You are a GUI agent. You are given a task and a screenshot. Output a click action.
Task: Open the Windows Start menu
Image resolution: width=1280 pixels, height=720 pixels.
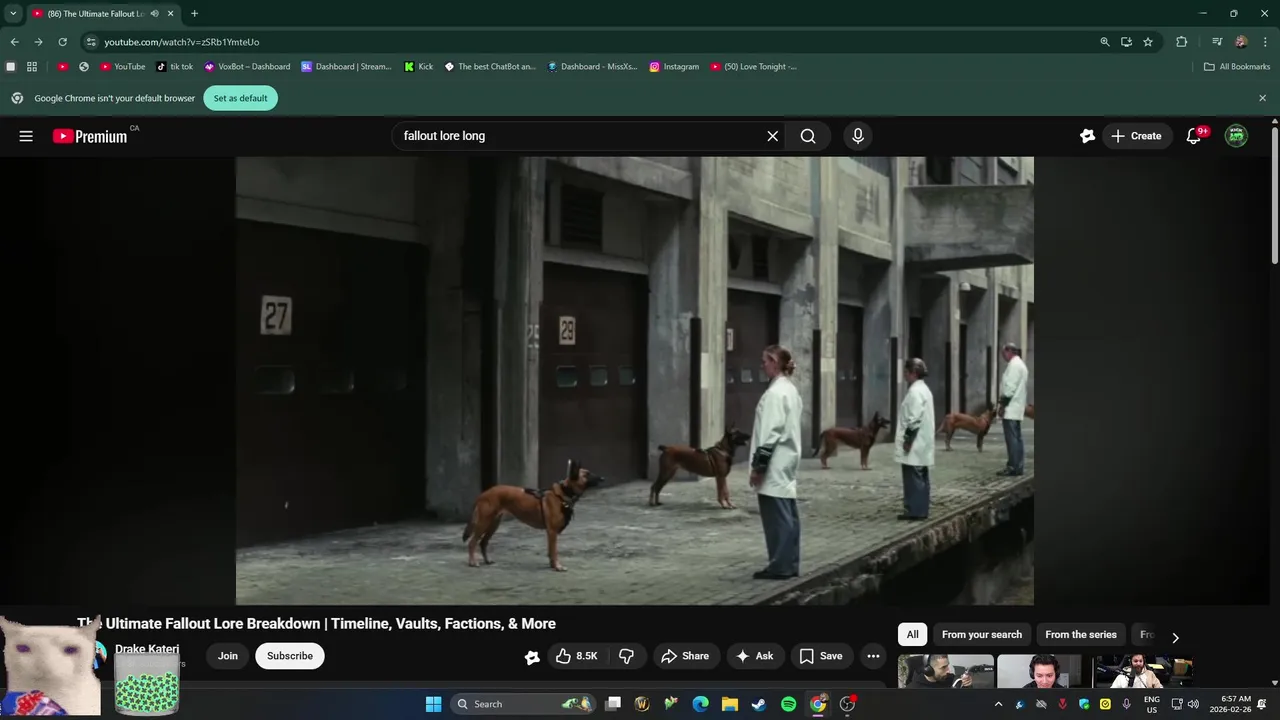click(433, 704)
